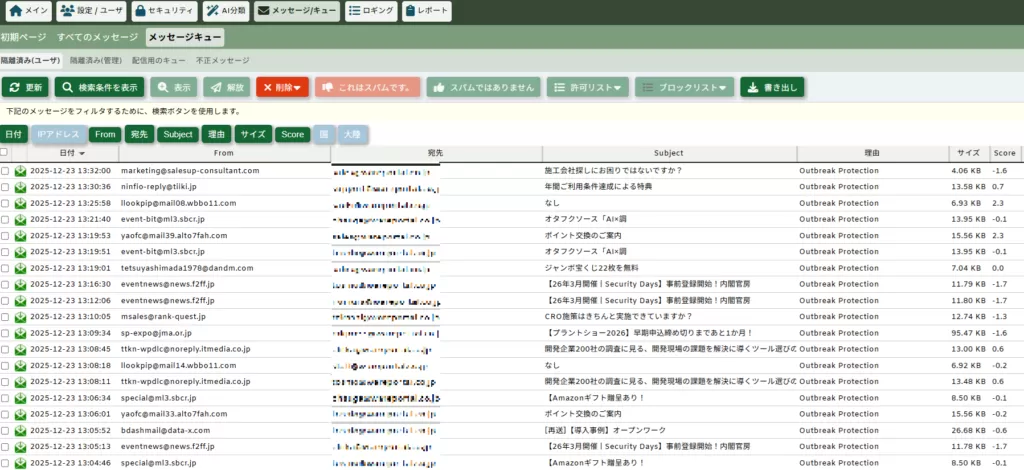The image size is (1024, 470).
Task: Click 検索条件を表示 search button
Action: 99,87
